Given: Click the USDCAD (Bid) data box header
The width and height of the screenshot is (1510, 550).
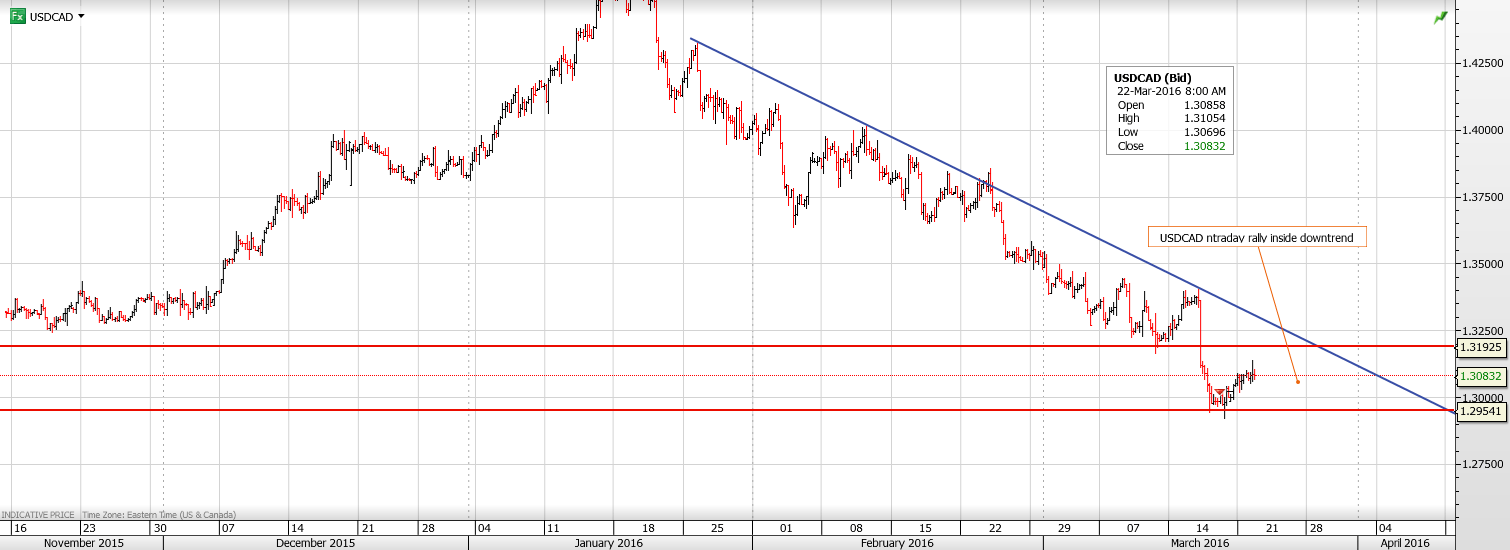Looking at the screenshot, I should coord(1153,77).
